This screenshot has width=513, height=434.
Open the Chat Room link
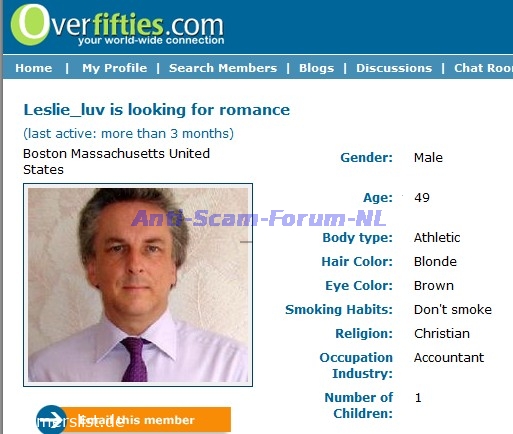coord(483,68)
